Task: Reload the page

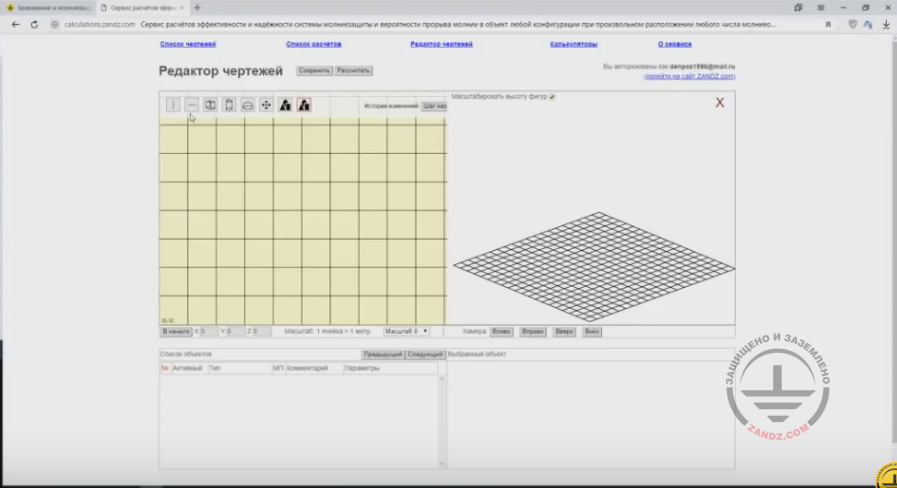Action: 34,25
